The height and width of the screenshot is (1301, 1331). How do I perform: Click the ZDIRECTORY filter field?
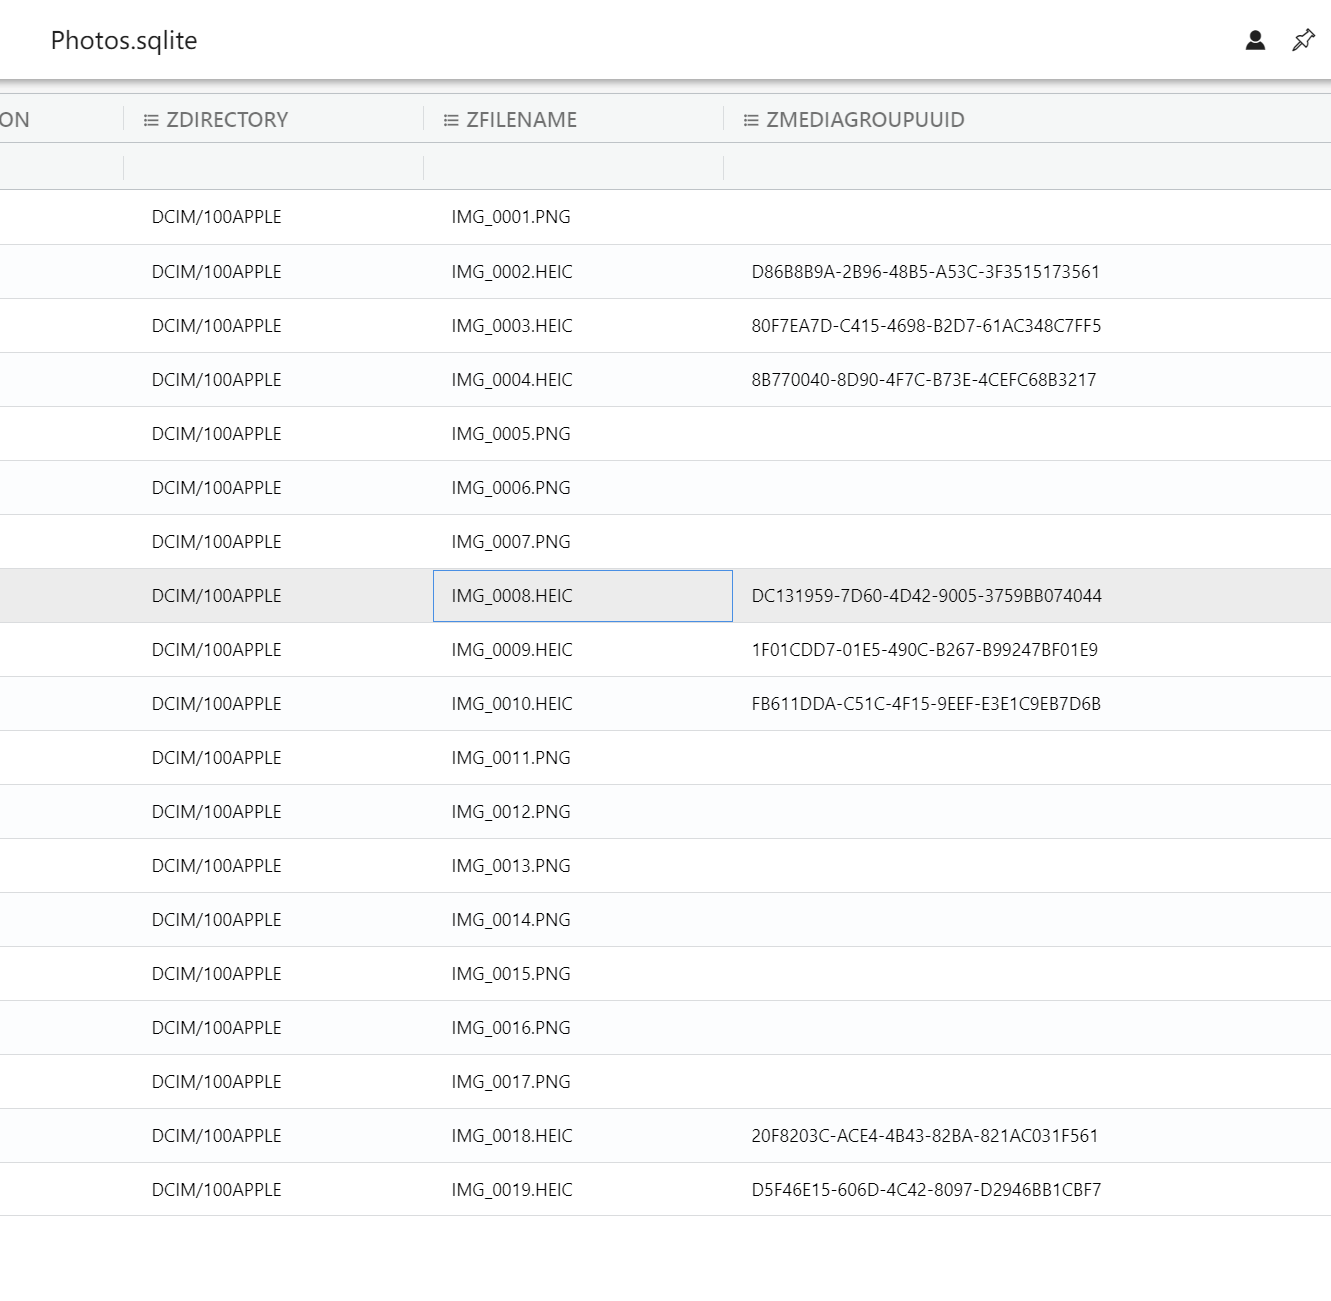click(273, 167)
